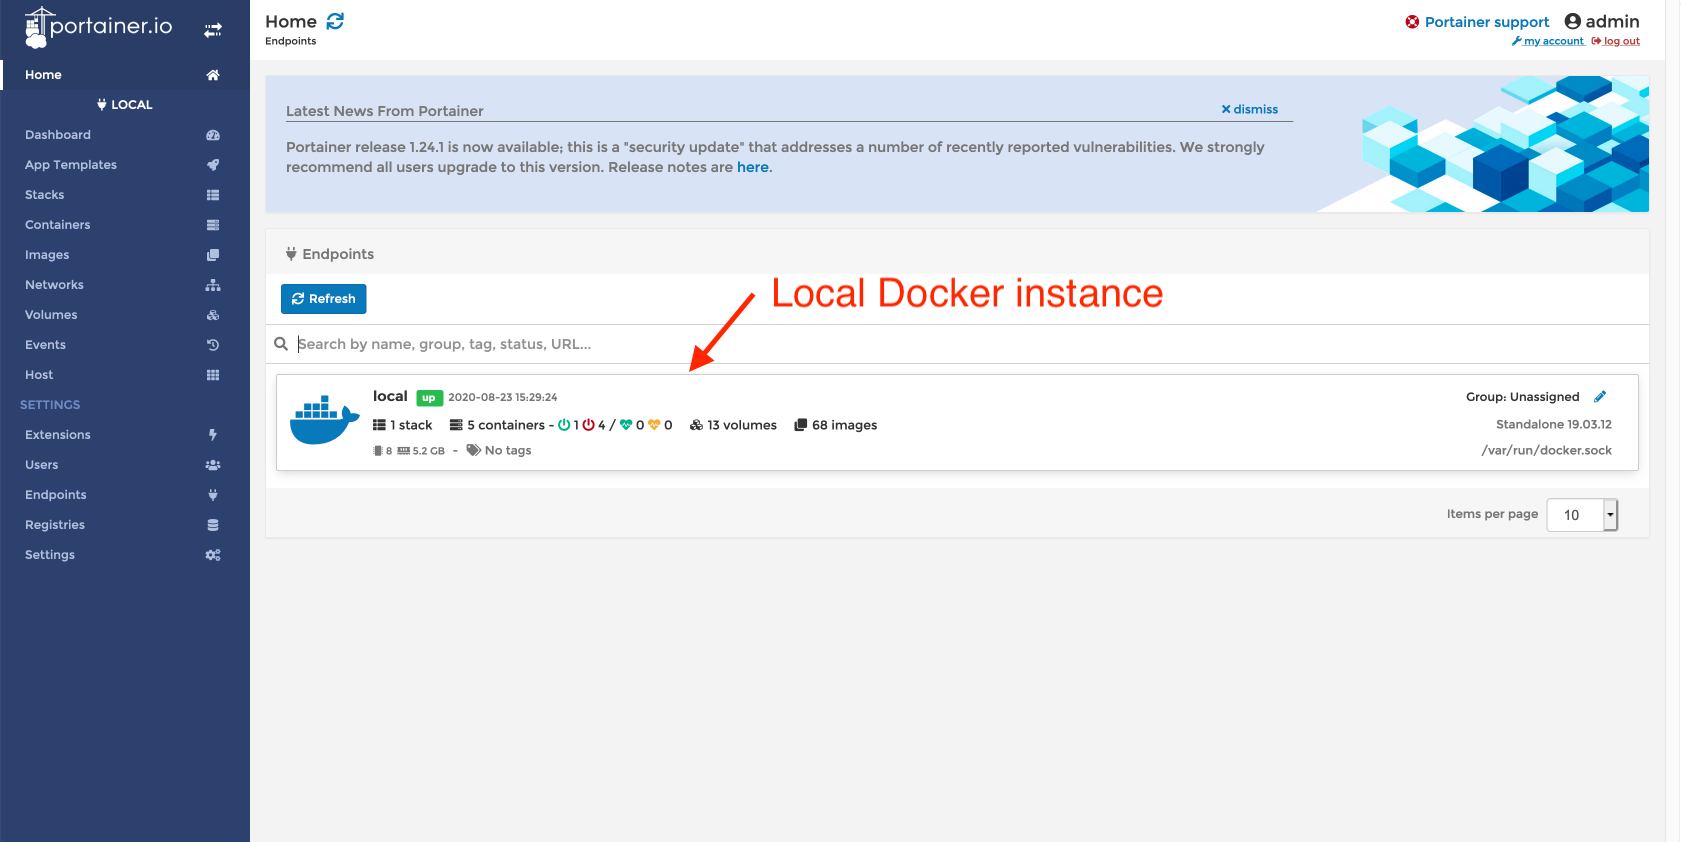Click the Docker whale logo of local endpoint
1681x842 pixels.
coord(324,420)
